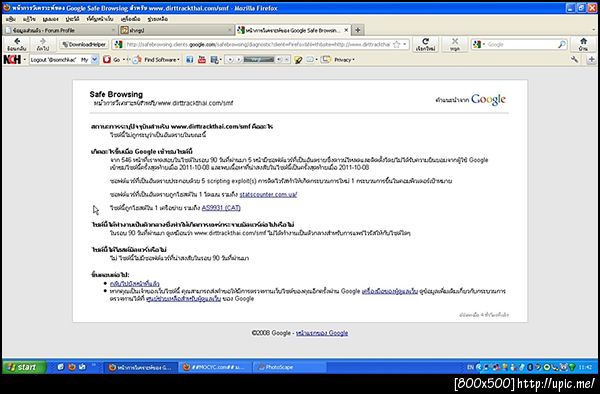The width and height of the screenshot is (600, 394).
Task: Open the Facebook toolbar icon
Action: 189,60
